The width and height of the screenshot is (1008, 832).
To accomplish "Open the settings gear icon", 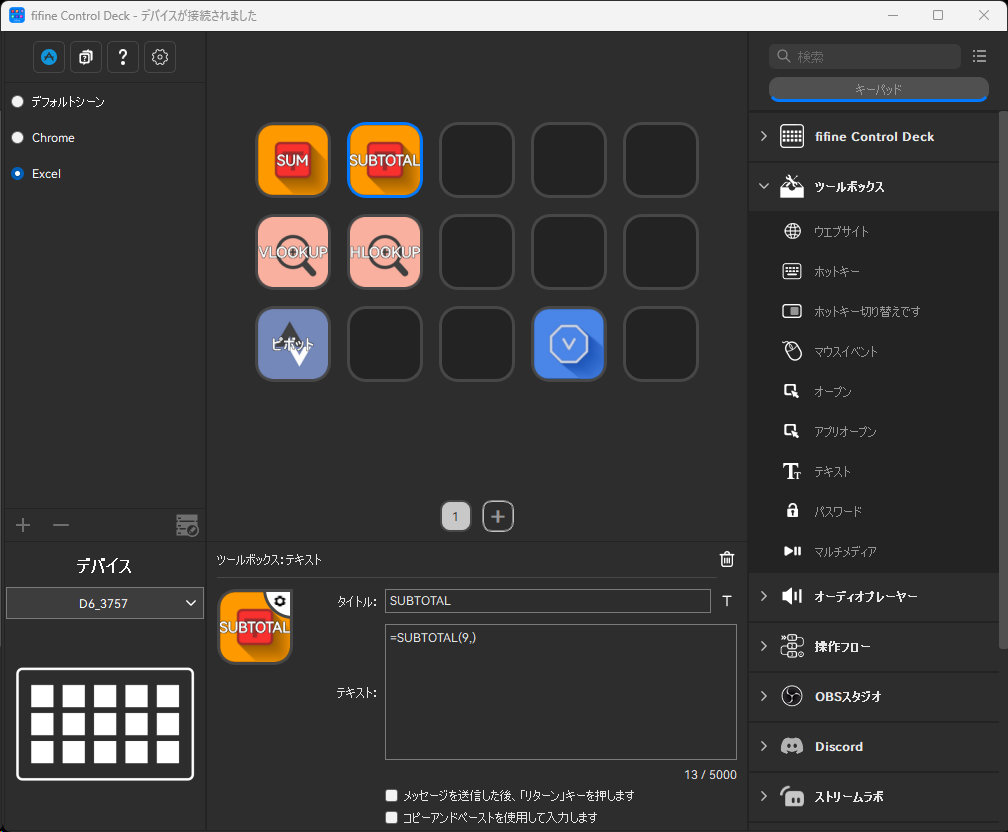I will pos(159,57).
